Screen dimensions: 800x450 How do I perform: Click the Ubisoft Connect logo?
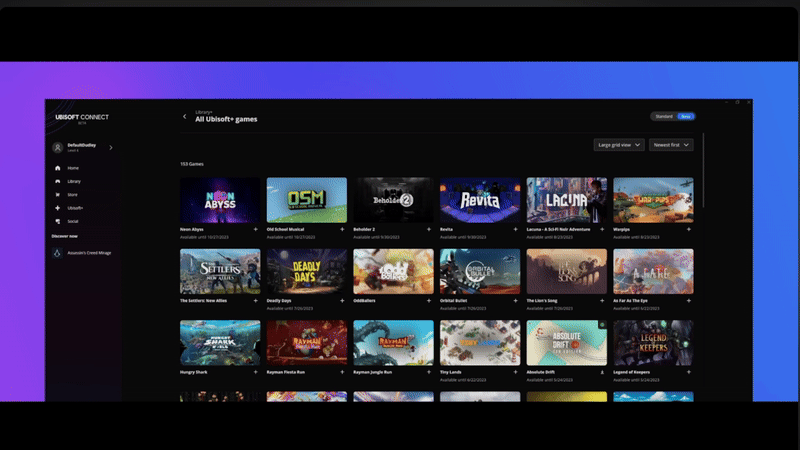tap(82, 118)
